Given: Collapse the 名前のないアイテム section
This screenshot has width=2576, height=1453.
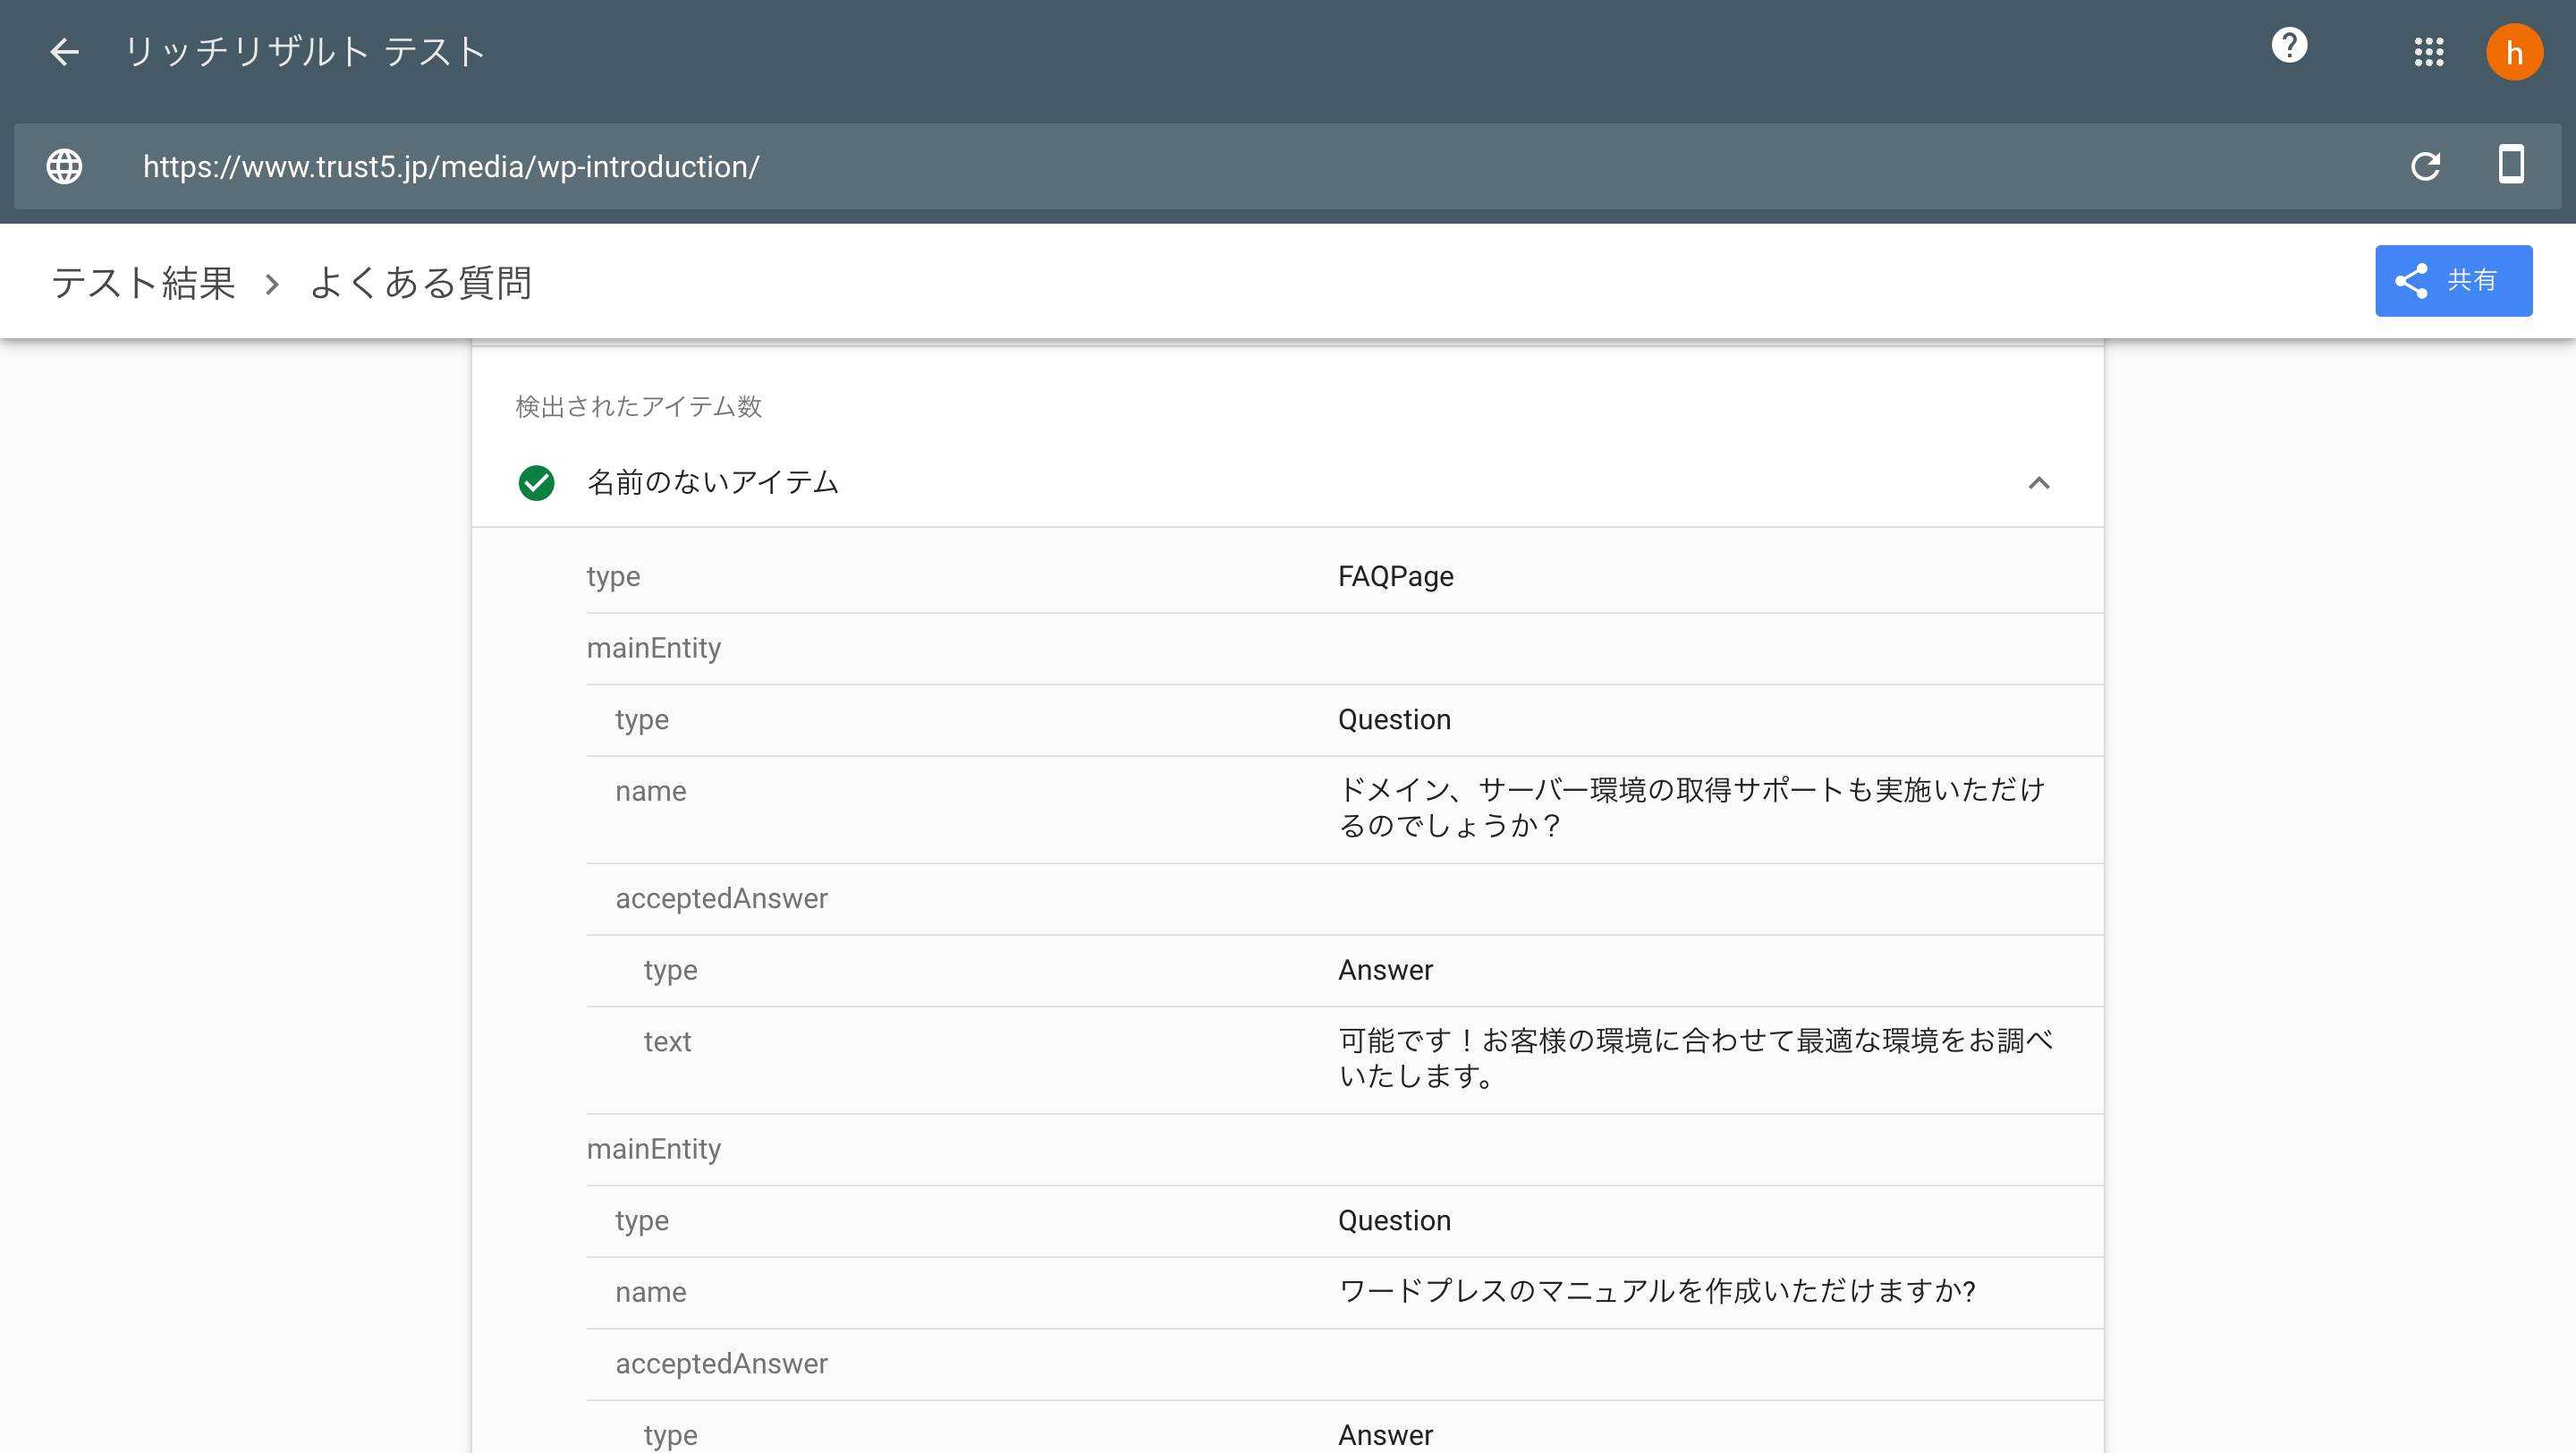Looking at the screenshot, I should (x=2039, y=483).
